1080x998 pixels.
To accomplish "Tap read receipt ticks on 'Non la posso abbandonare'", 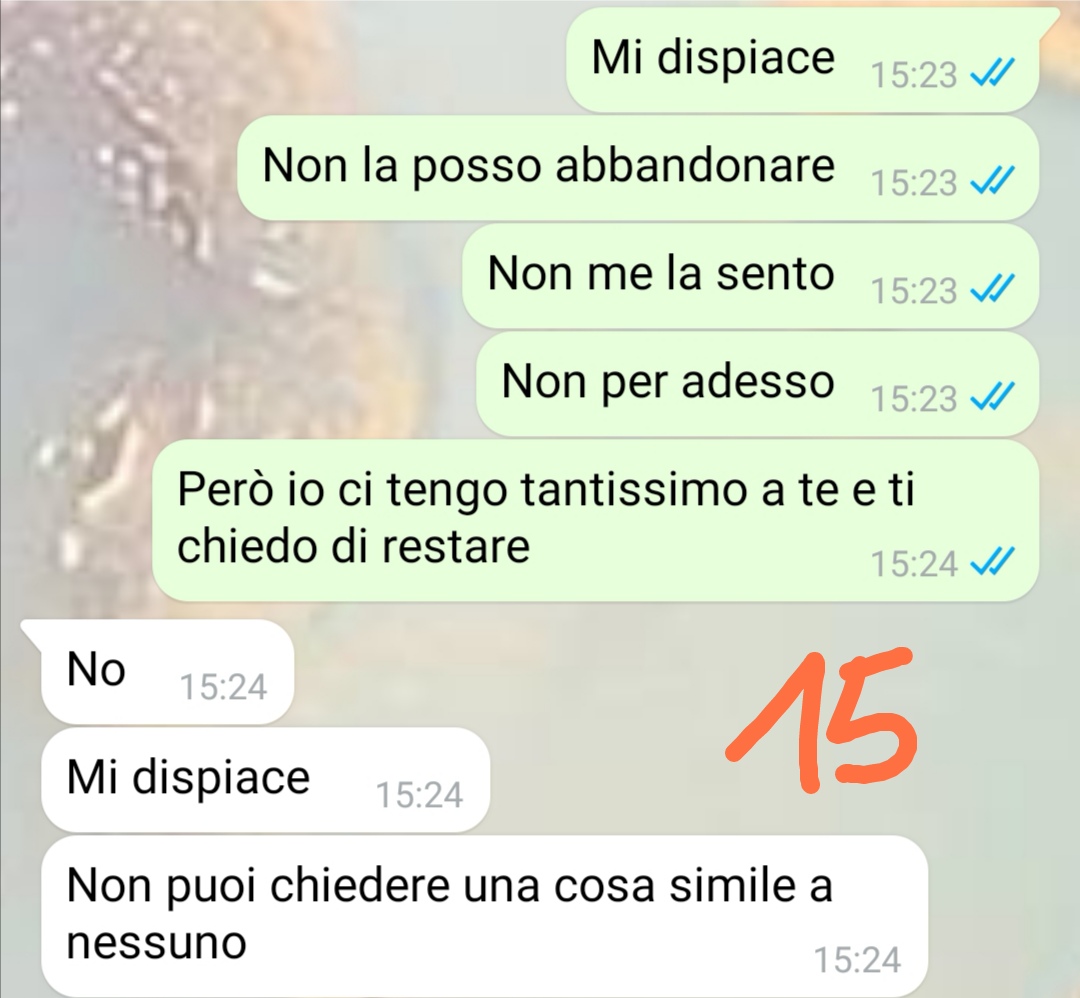I will 992,181.
